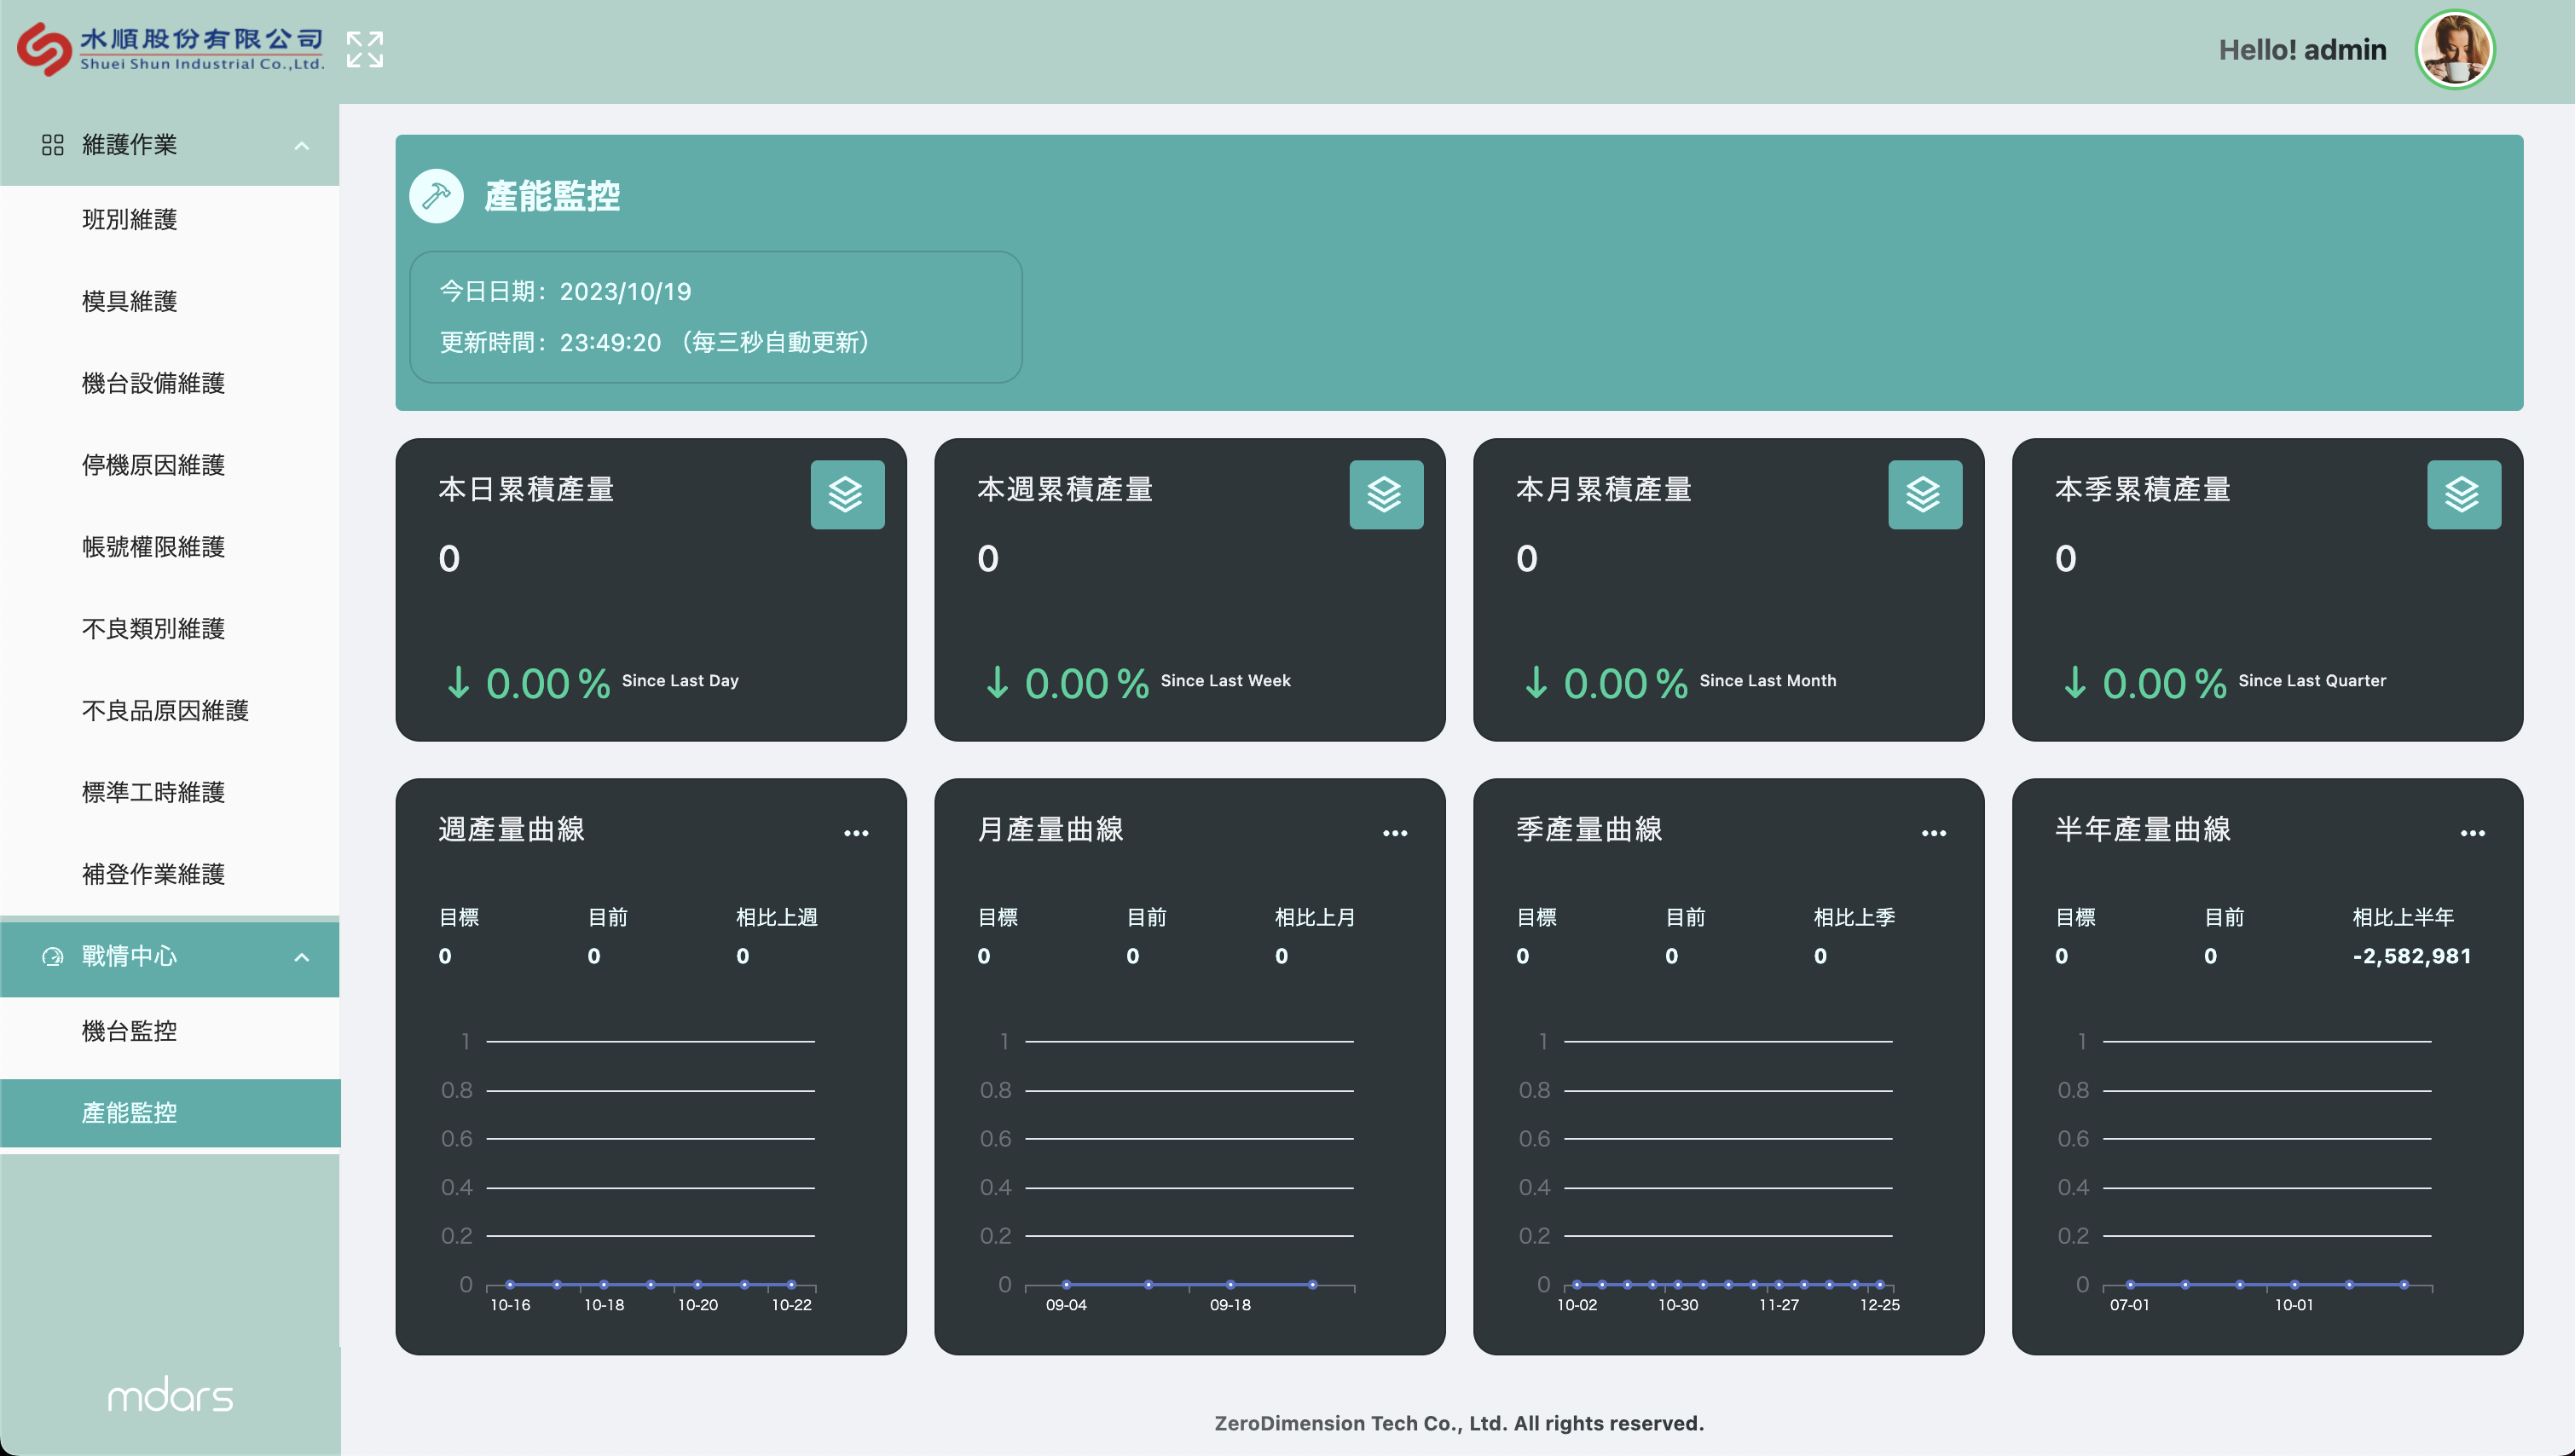Image resolution: width=2575 pixels, height=1456 pixels.
Task: Select the active 產能監控 sidebar item
Action: 170,1113
